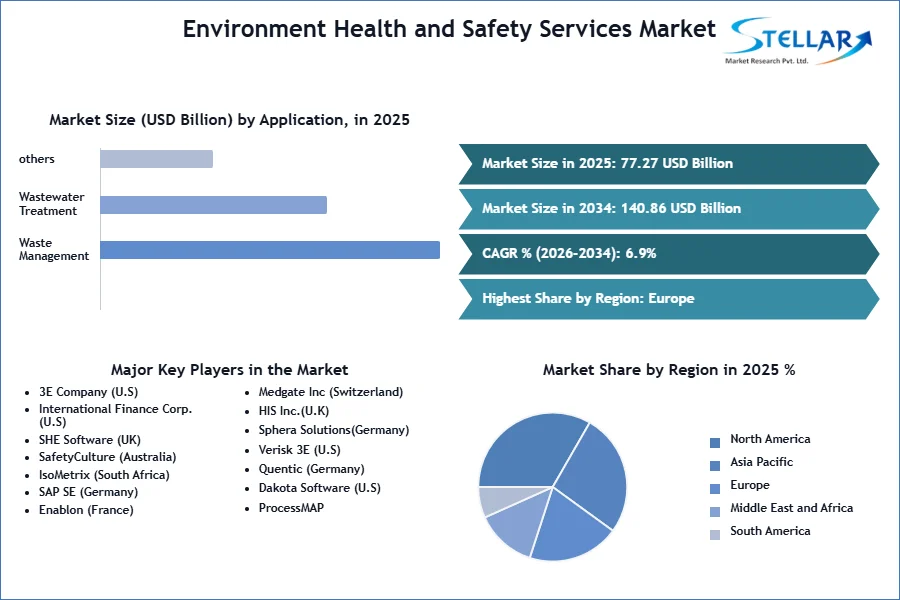Click 'HIS Inc.(U.K)' list entry
Image resolution: width=900 pixels, height=600 pixels.
(x=293, y=411)
